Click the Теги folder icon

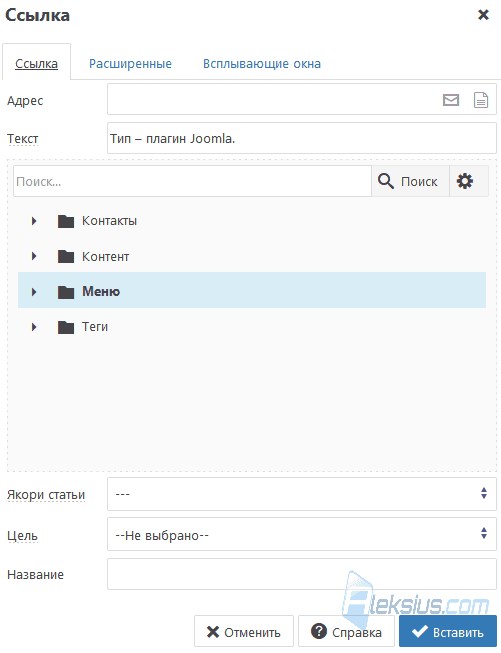66,327
